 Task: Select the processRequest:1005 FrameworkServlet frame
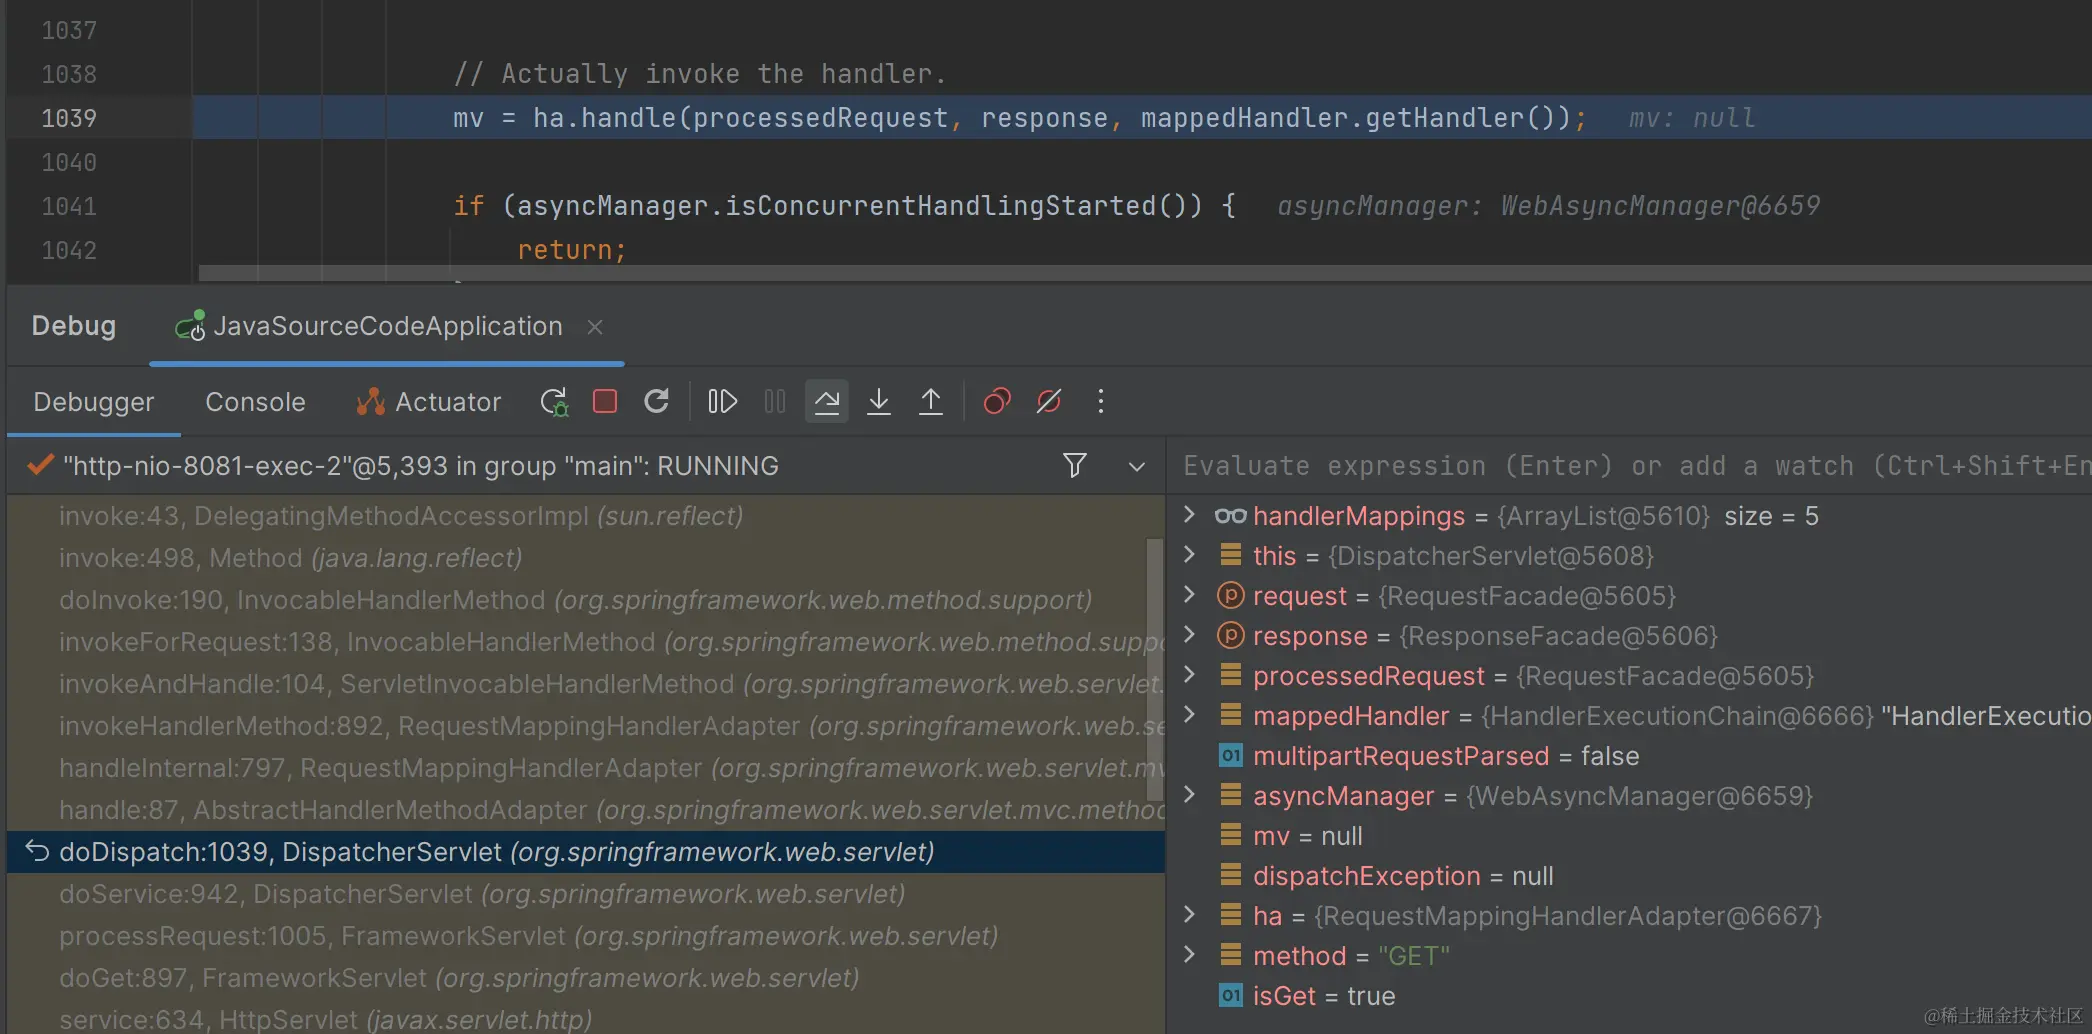point(586,936)
